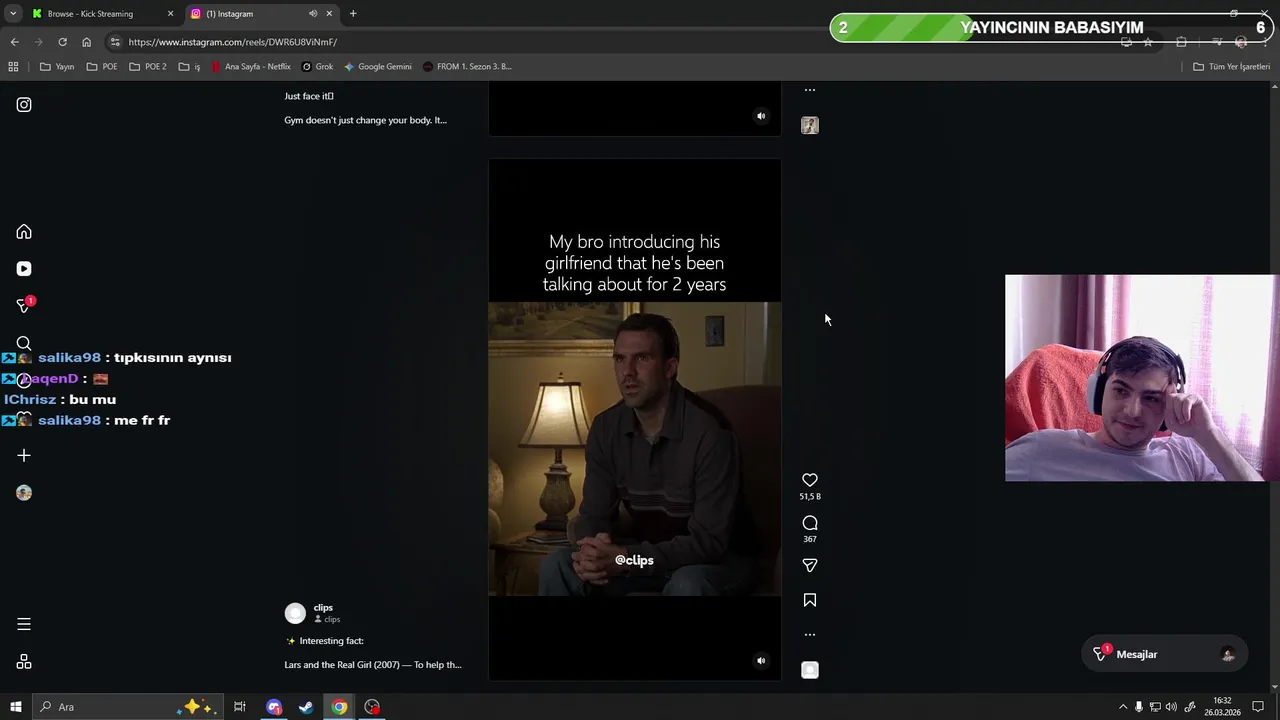Image resolution: width=1280 pixels, height=720 pixels.
Task: Expand caption 'Gym doesn't just change your body'
Action: click(x=365, y=120)
